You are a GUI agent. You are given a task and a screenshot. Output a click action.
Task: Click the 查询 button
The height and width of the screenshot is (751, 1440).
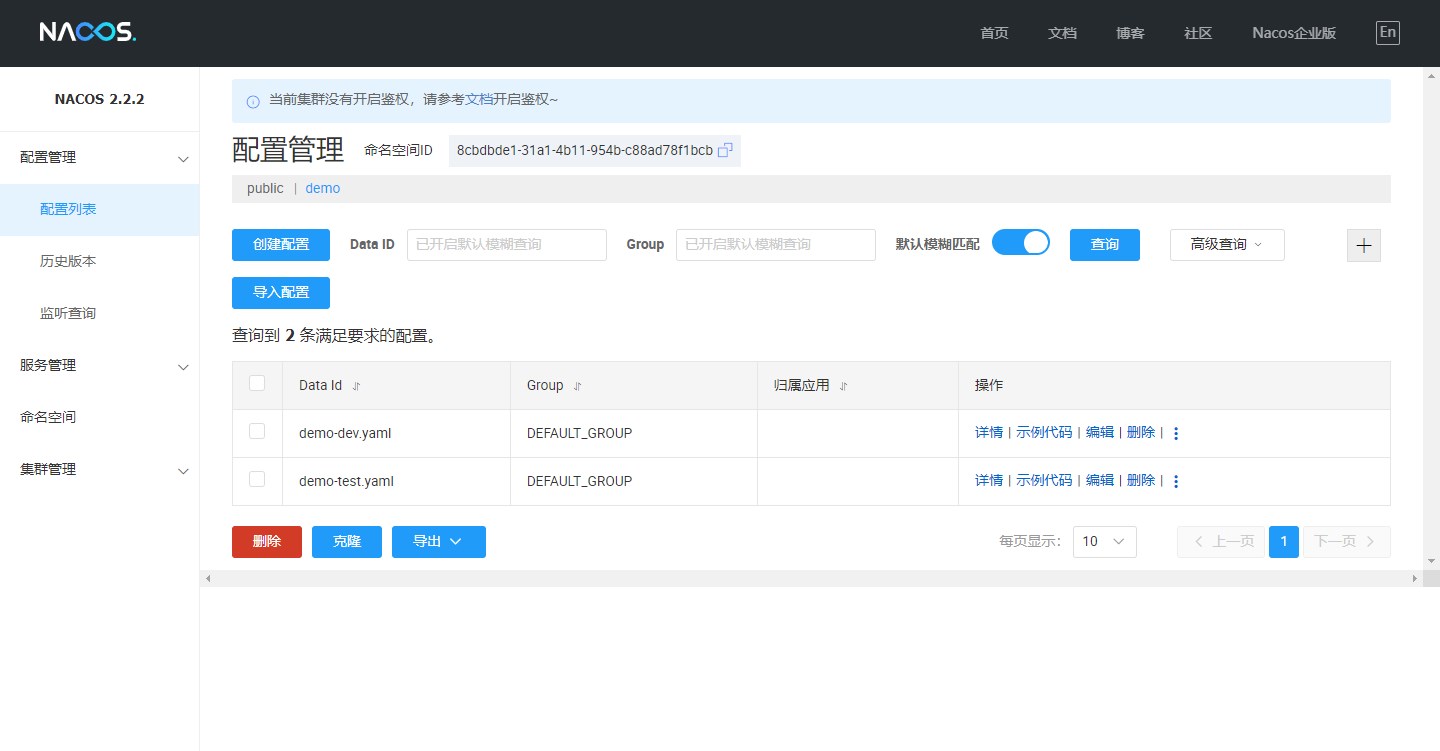pos(1105,245)
